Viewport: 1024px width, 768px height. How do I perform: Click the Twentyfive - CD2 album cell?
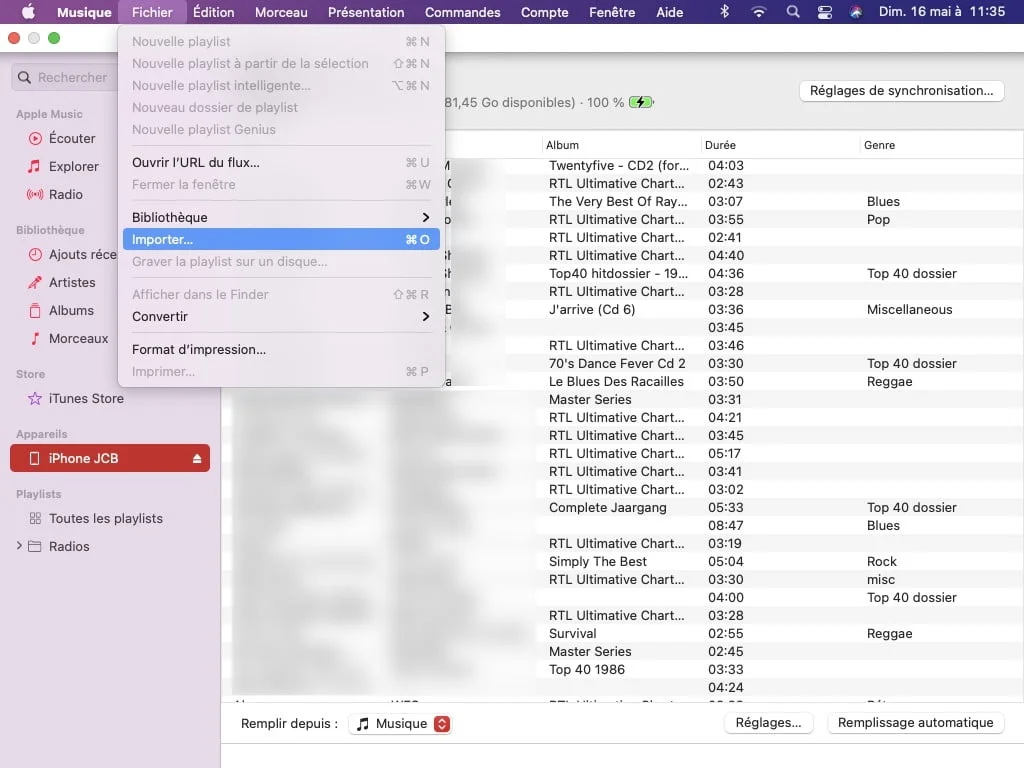click(x=618, y=166)
